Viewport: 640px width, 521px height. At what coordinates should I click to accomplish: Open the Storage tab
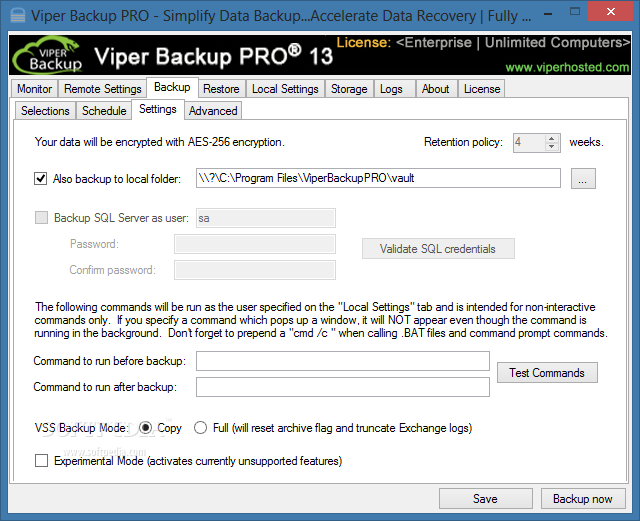[349, 89]
